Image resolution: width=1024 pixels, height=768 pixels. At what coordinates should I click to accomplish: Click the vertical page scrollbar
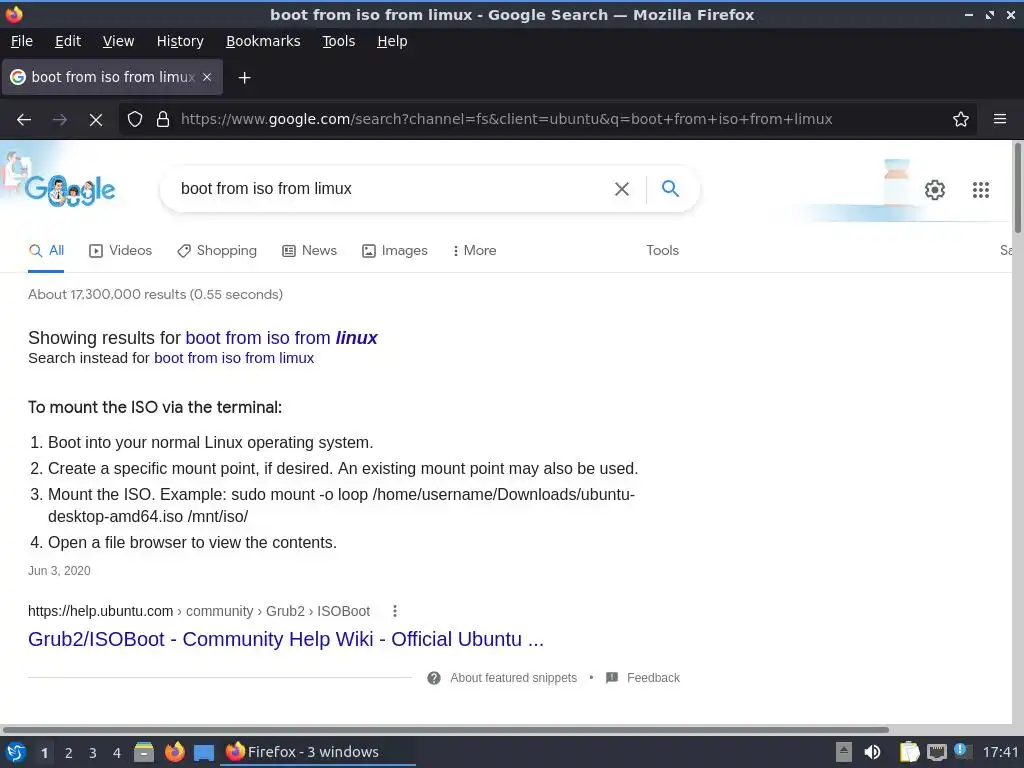tap(1017, 188)
